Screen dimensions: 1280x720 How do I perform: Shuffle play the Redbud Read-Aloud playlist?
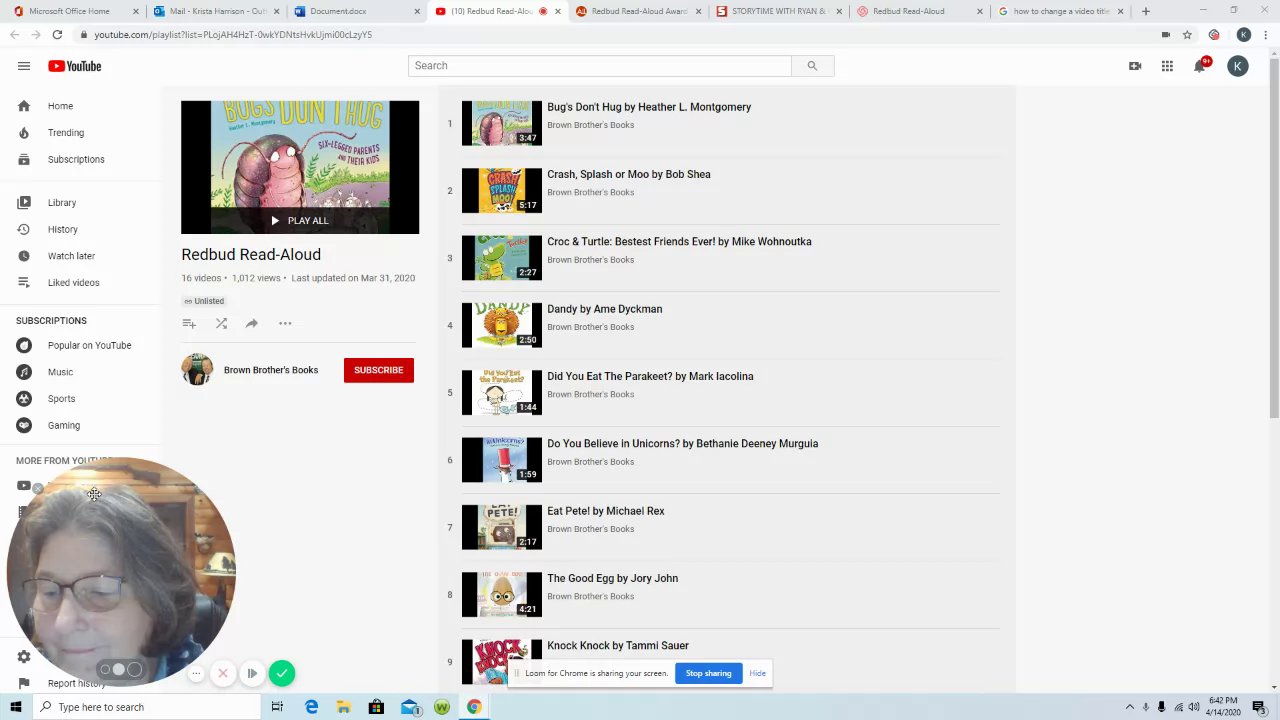click(x=221, y=323)
